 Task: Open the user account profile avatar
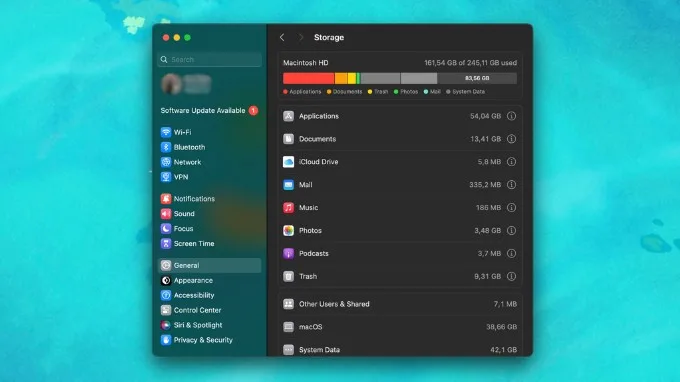point(172,84)
